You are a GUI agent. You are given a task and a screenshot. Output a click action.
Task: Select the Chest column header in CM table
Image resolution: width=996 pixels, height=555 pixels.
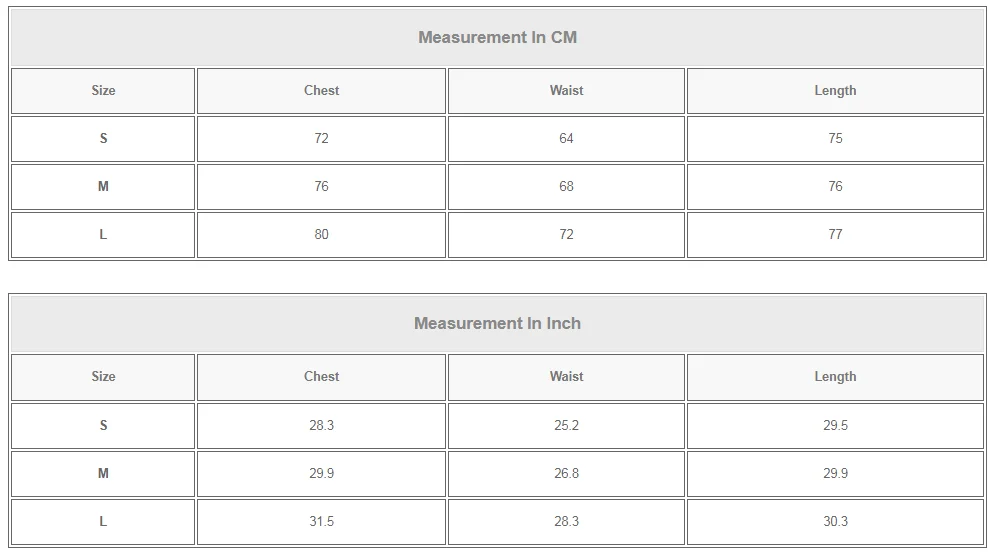pyautogui.click(x=321, y=91)
